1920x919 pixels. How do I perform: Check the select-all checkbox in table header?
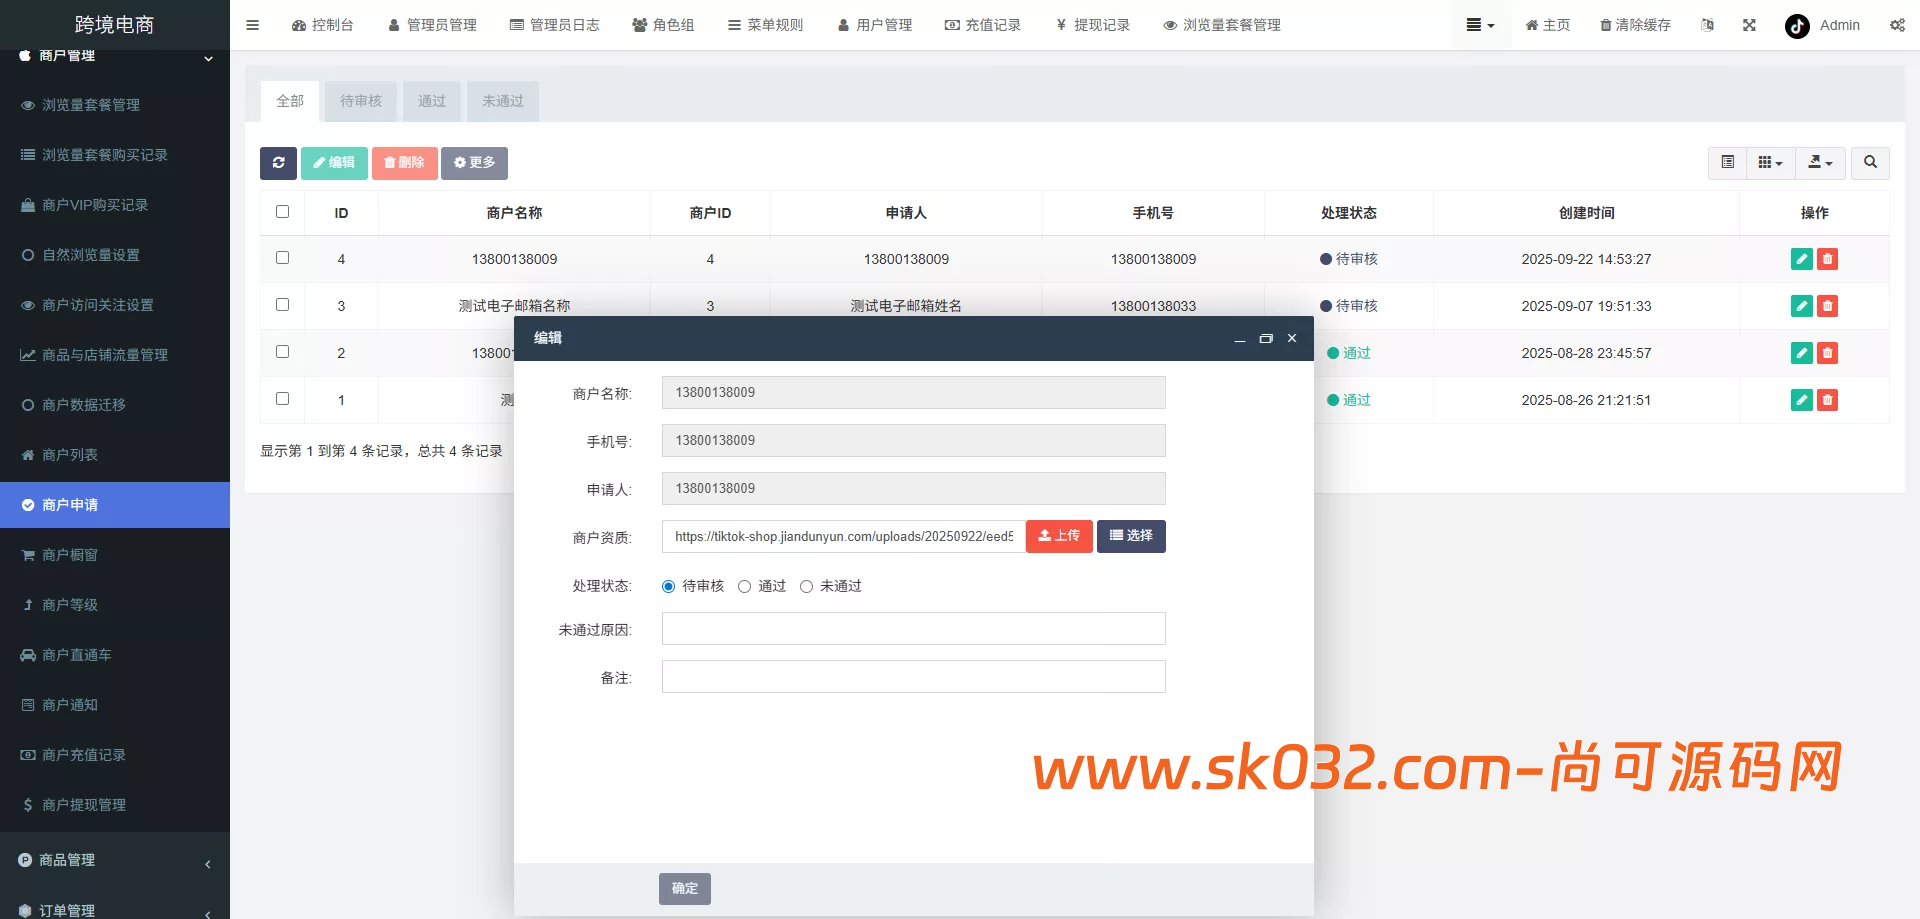(282, 212)
